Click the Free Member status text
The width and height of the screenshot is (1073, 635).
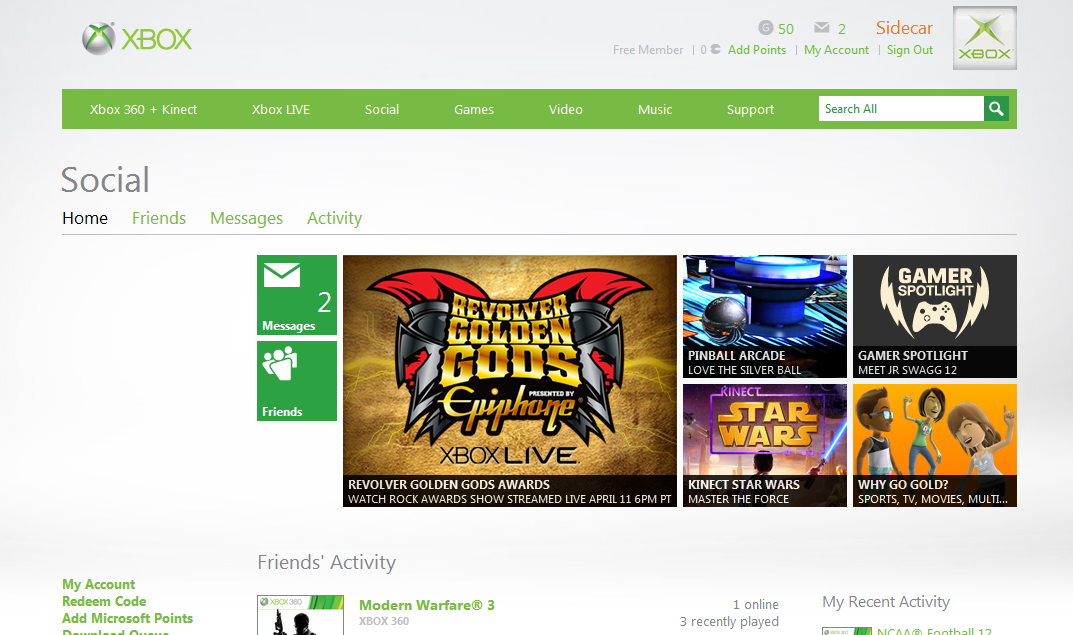[647, 50]
